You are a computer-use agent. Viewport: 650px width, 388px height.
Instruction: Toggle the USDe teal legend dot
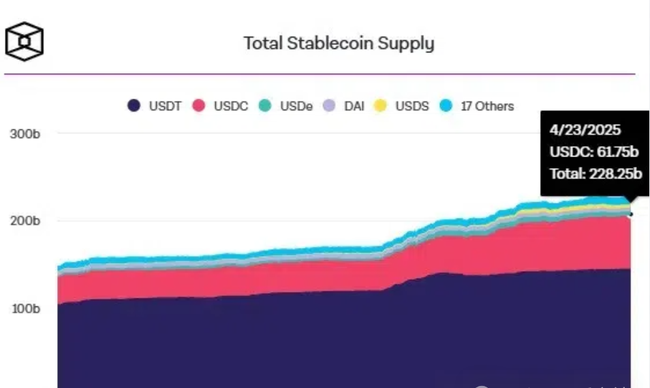[x=265, y=106]
